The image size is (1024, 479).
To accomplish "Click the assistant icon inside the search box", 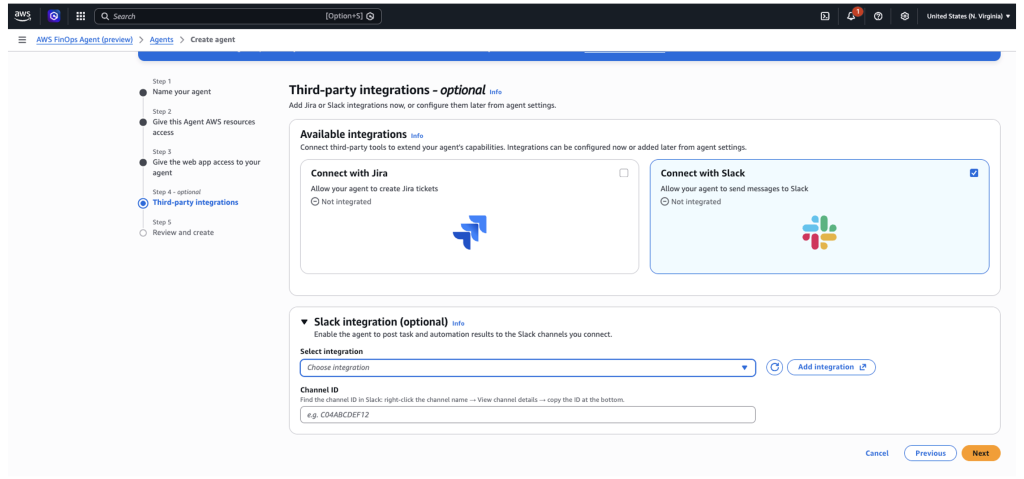I will click(370, 16).
